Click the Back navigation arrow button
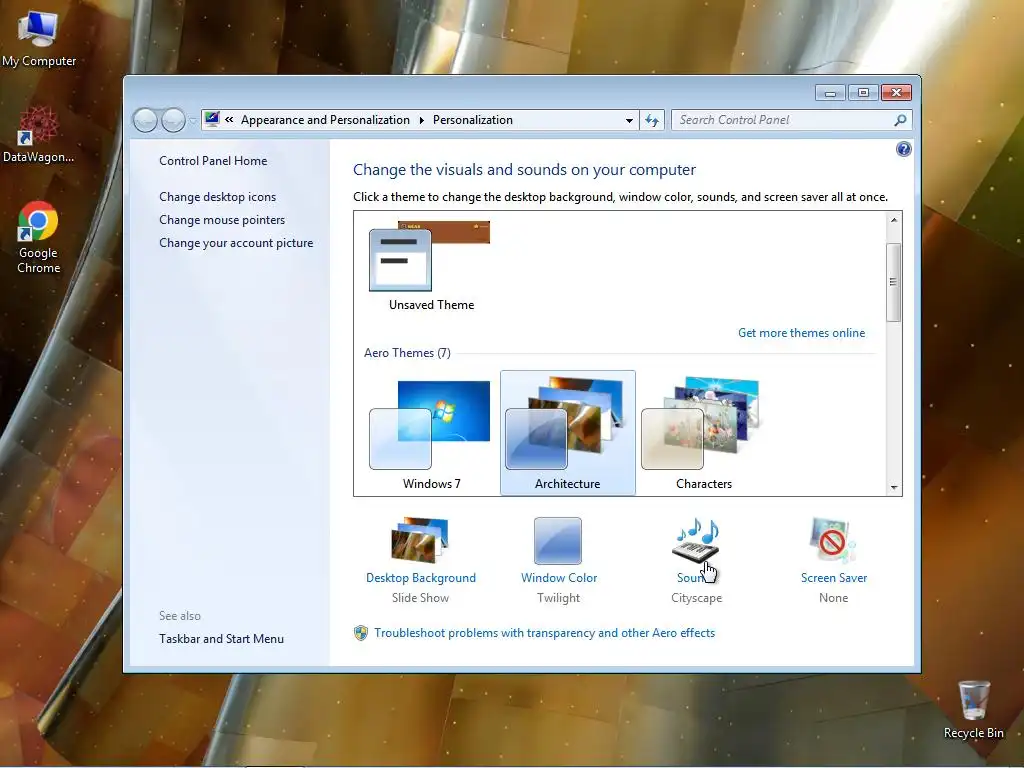Viewport: 1024px width, 768px height. click(x=145, y=120)
